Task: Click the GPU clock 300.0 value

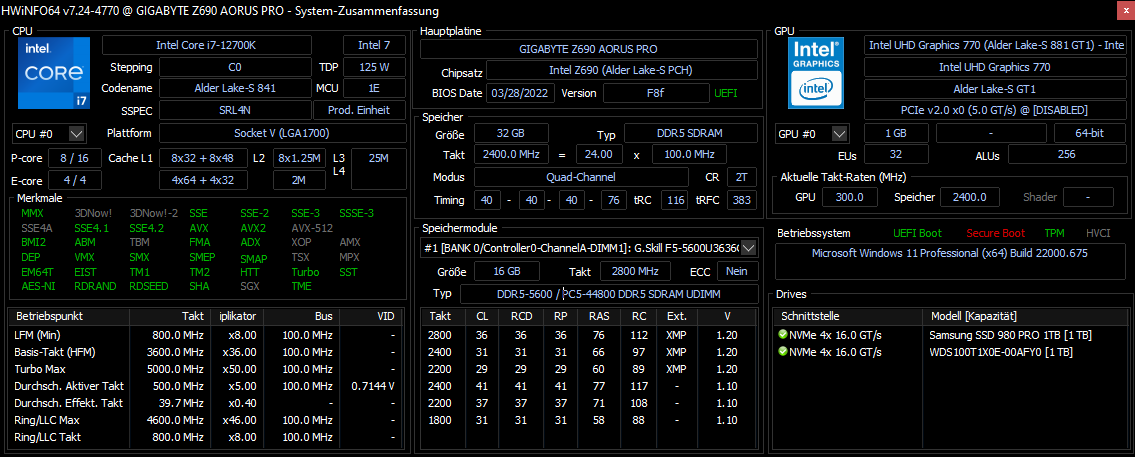Action: [x=850, y=197]
